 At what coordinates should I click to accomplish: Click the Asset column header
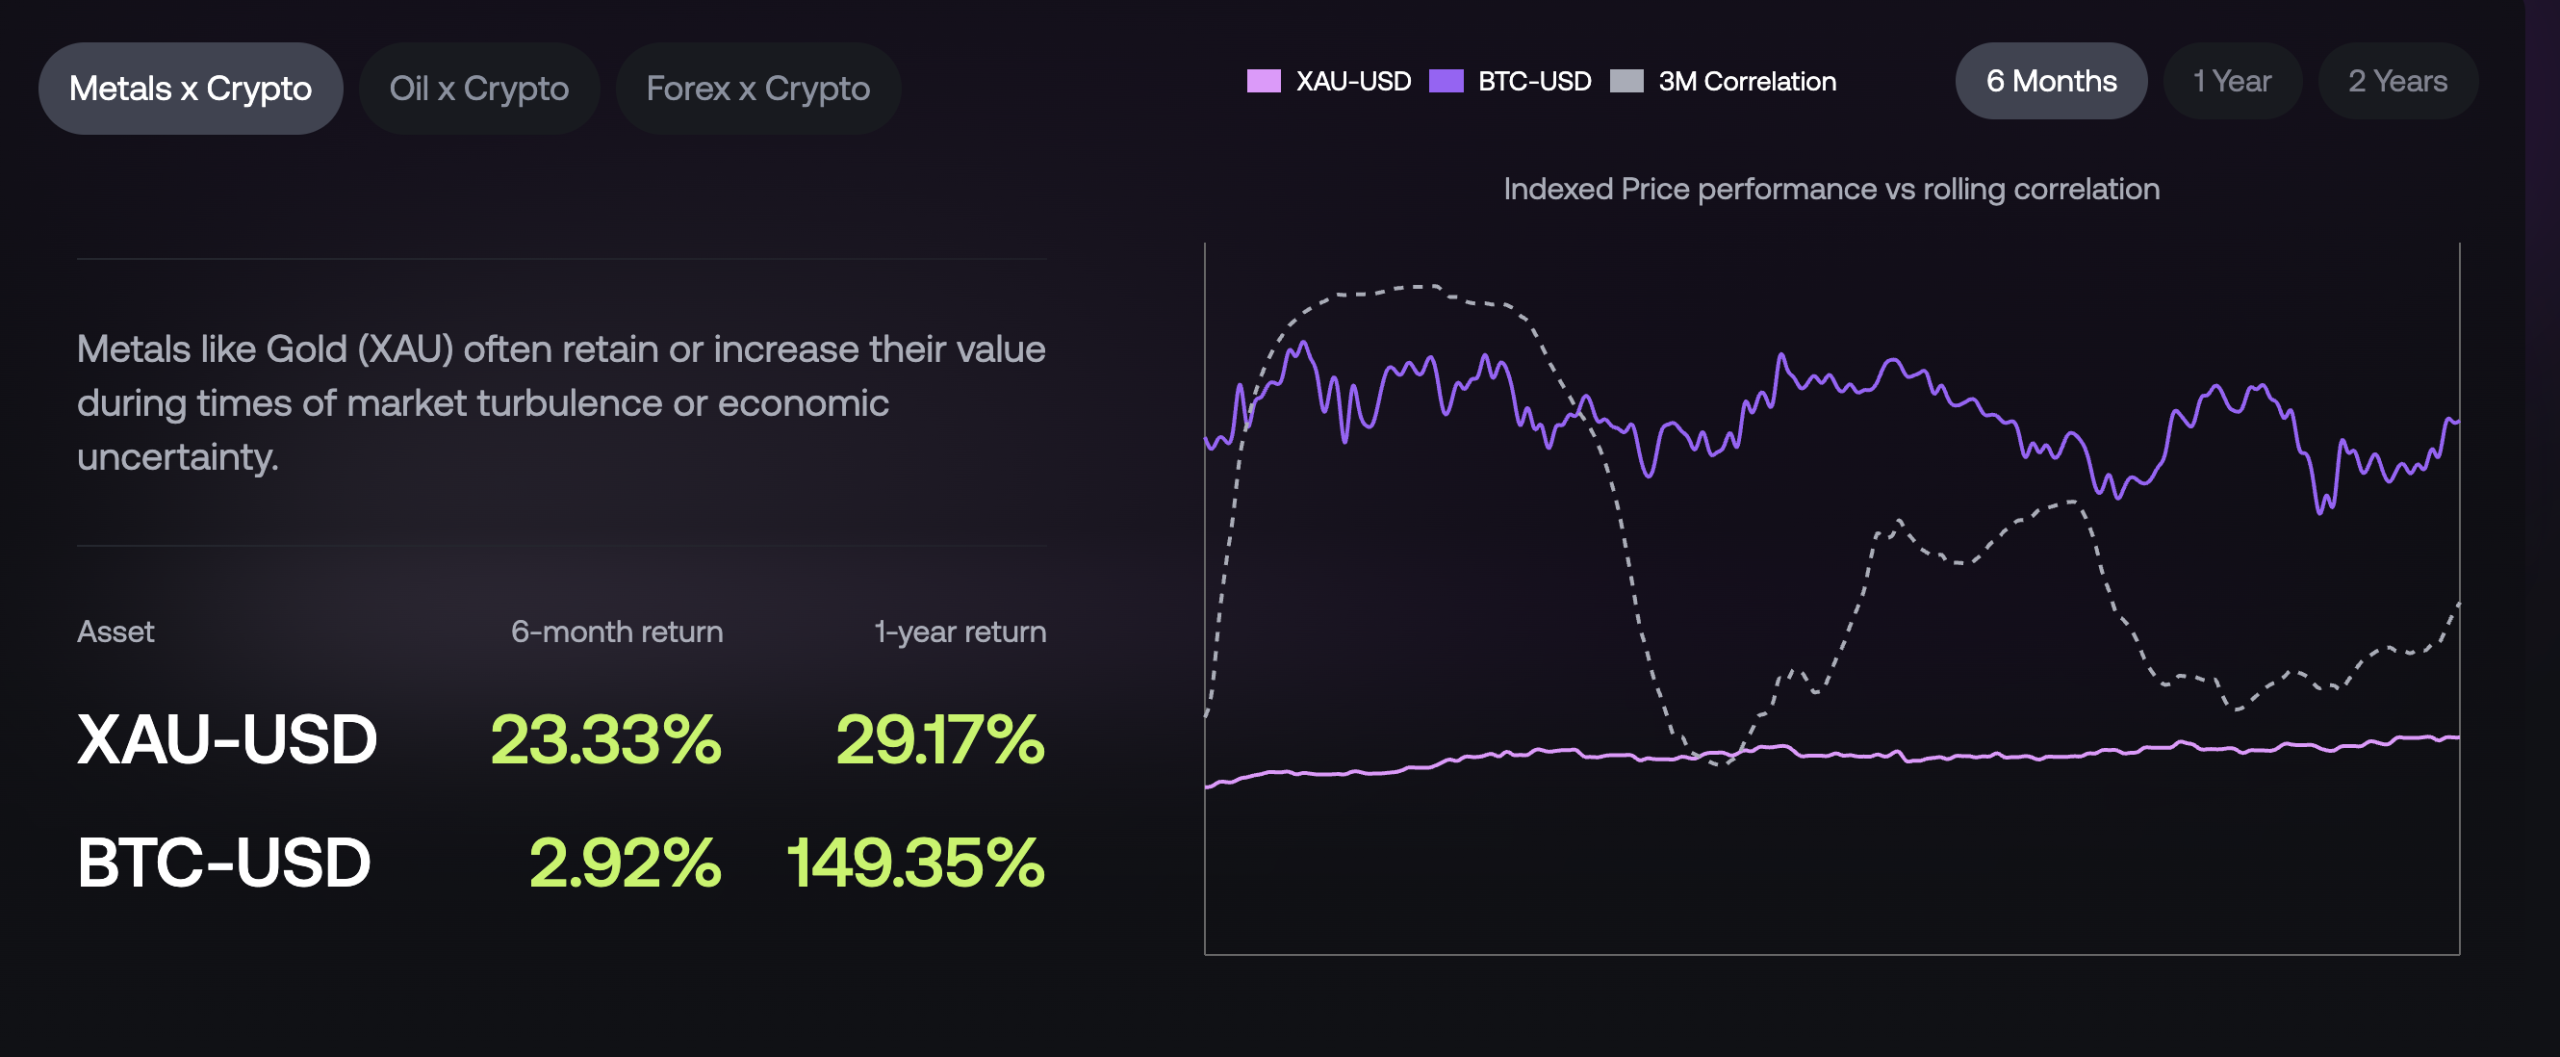pos(116,632)
